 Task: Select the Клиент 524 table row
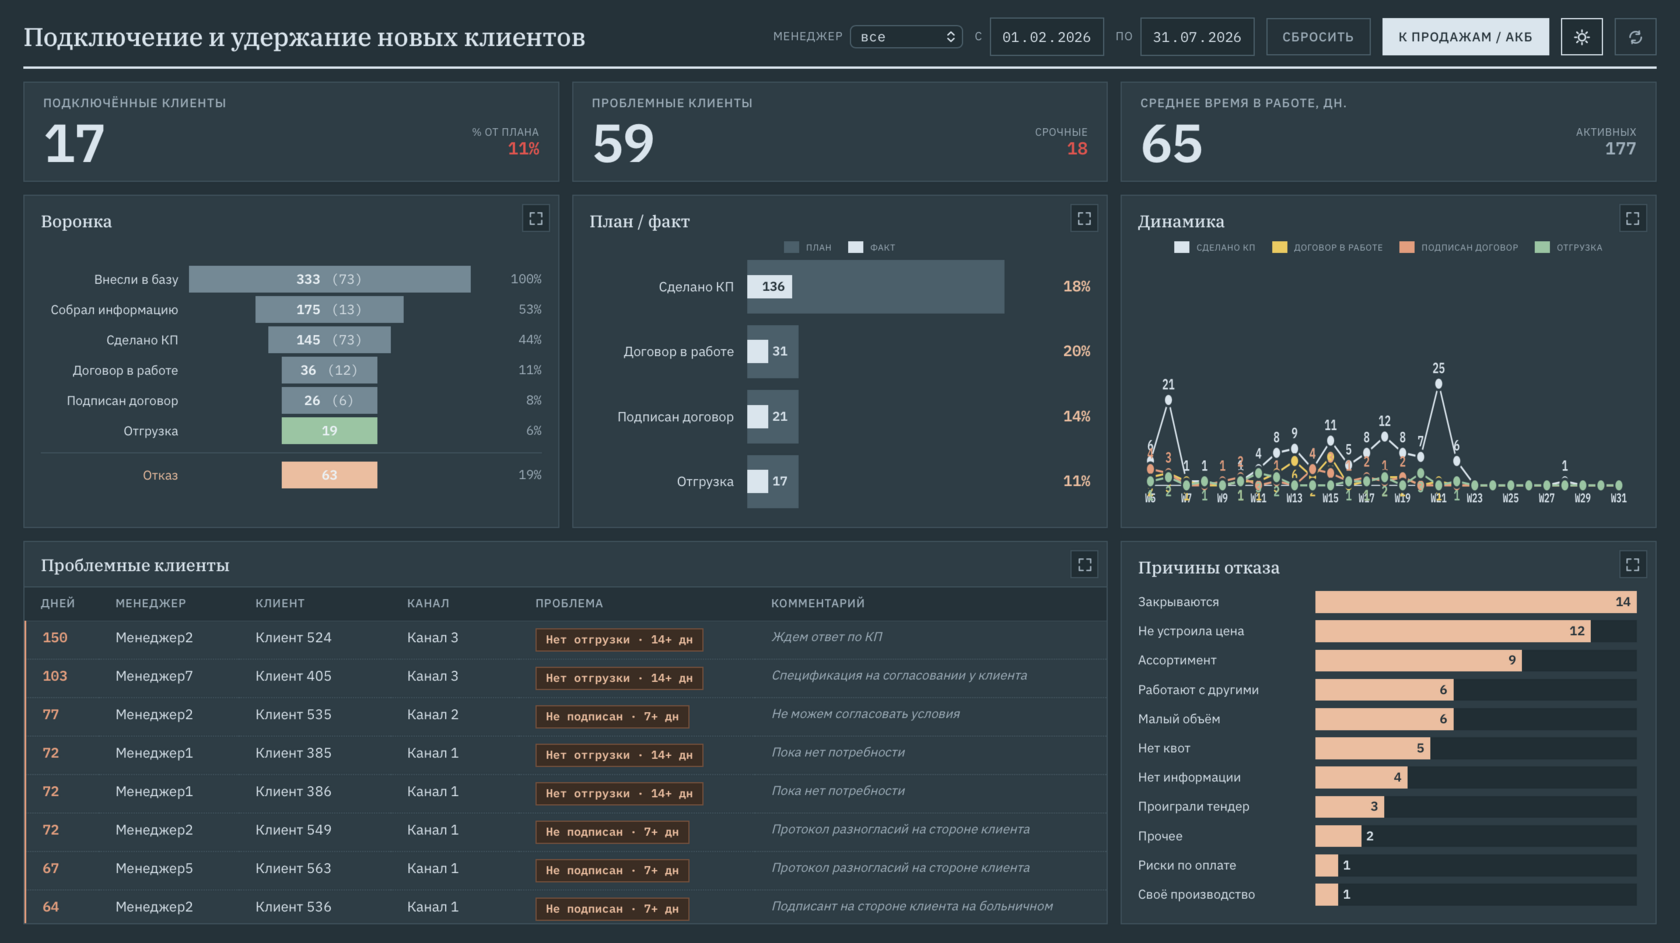pyautogui.click(x=565, y=638)
